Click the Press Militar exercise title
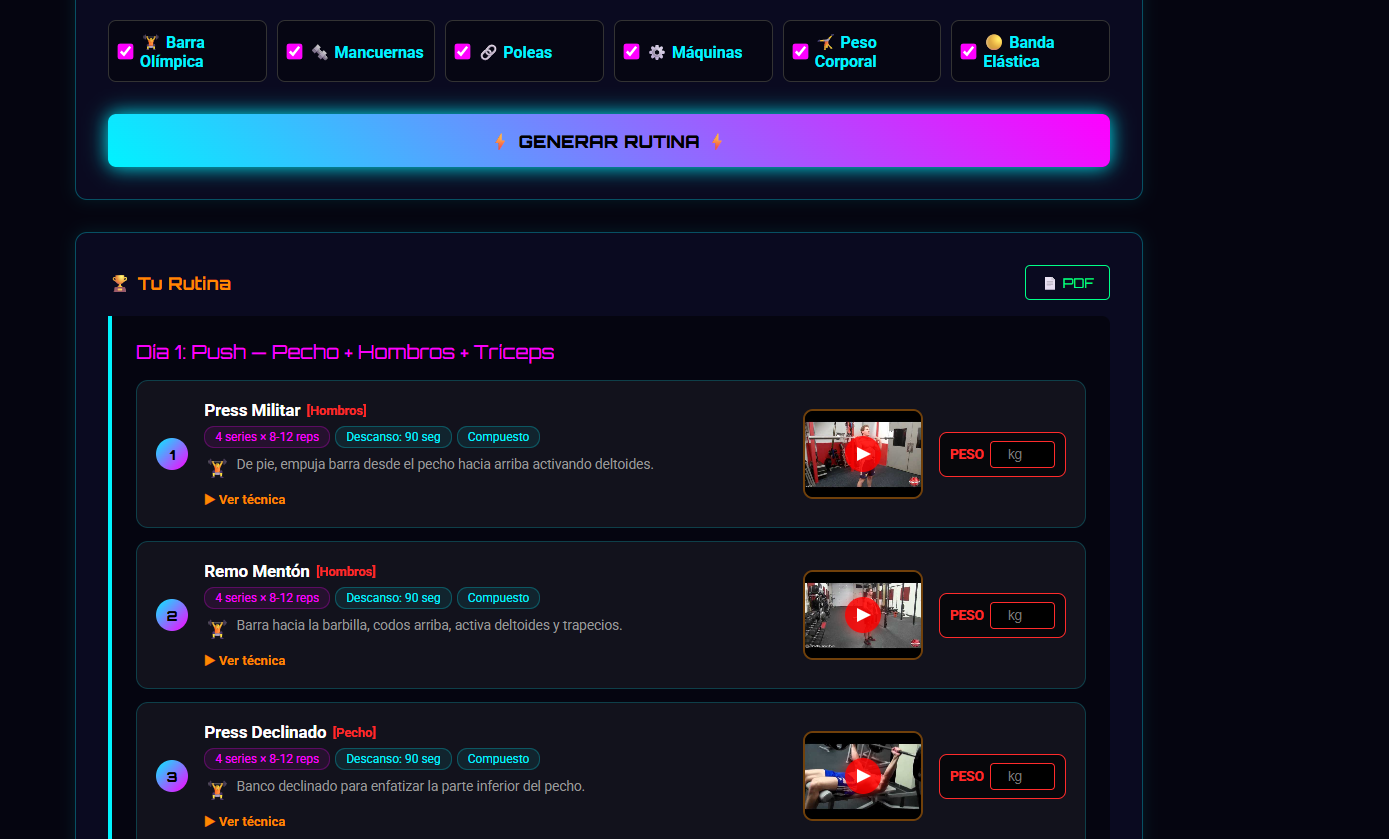The image size is (1389, 839). 252,410
